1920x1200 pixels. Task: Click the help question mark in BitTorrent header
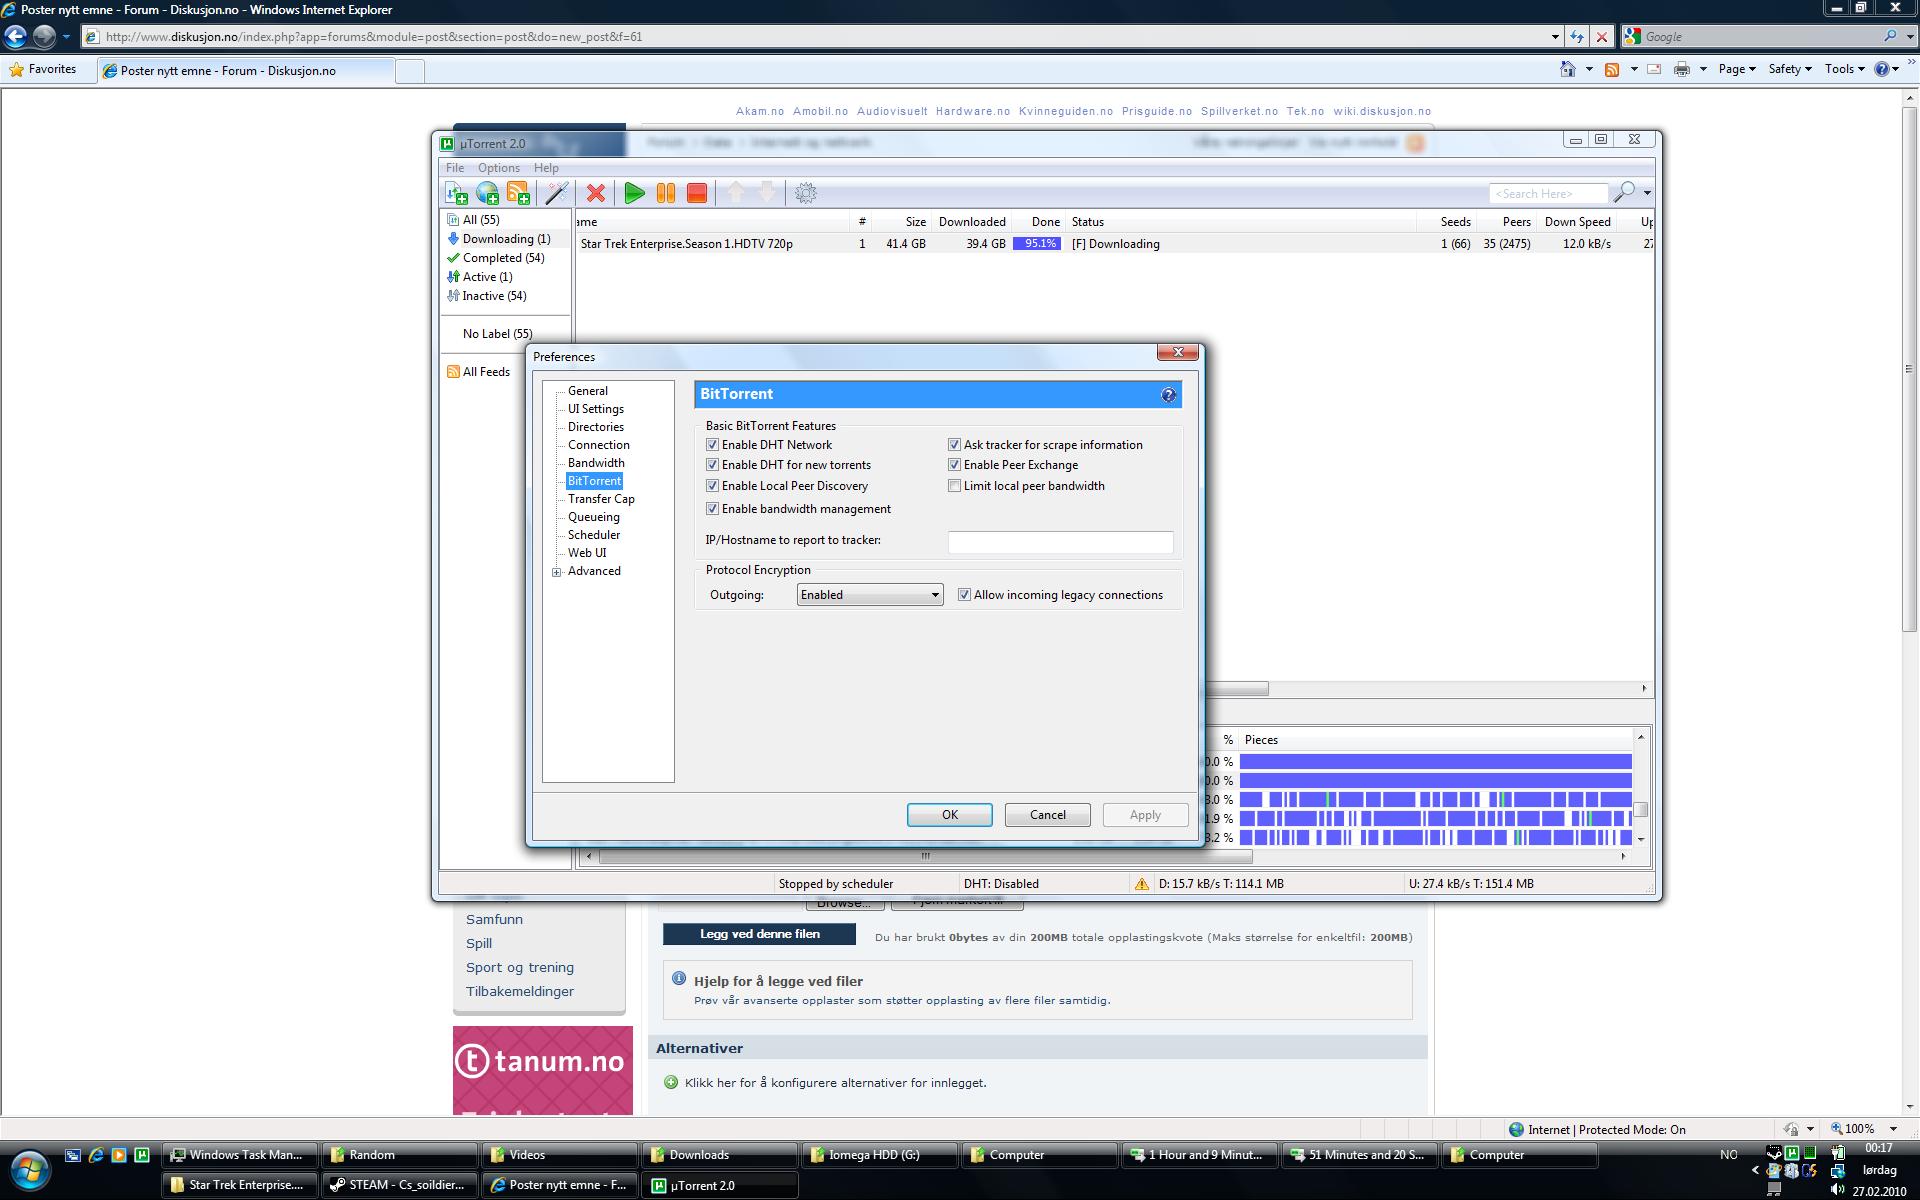tap(1168, 395)
